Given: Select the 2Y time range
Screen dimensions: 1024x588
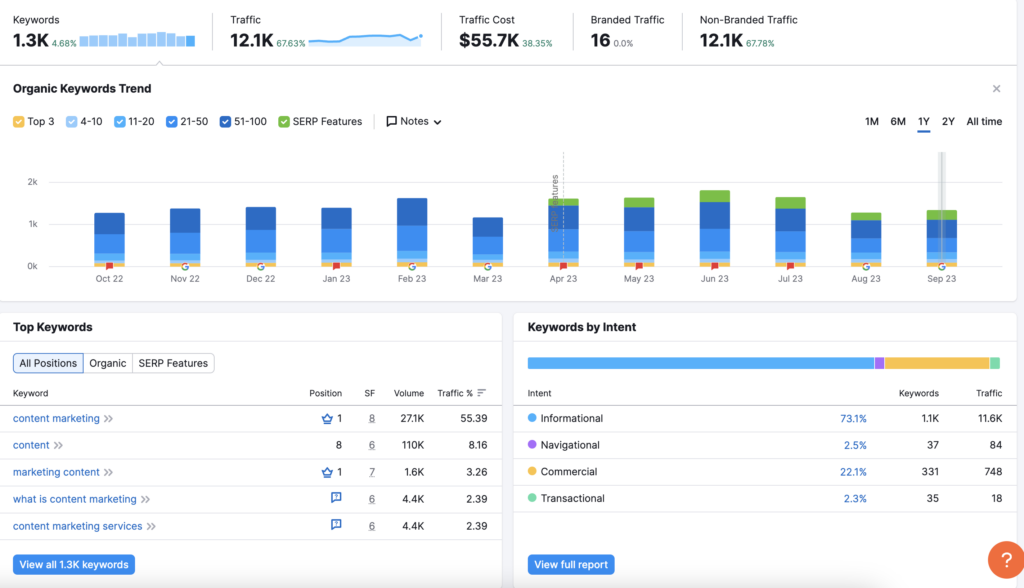Looking at the screenshot, I should [x=948, y=122].
